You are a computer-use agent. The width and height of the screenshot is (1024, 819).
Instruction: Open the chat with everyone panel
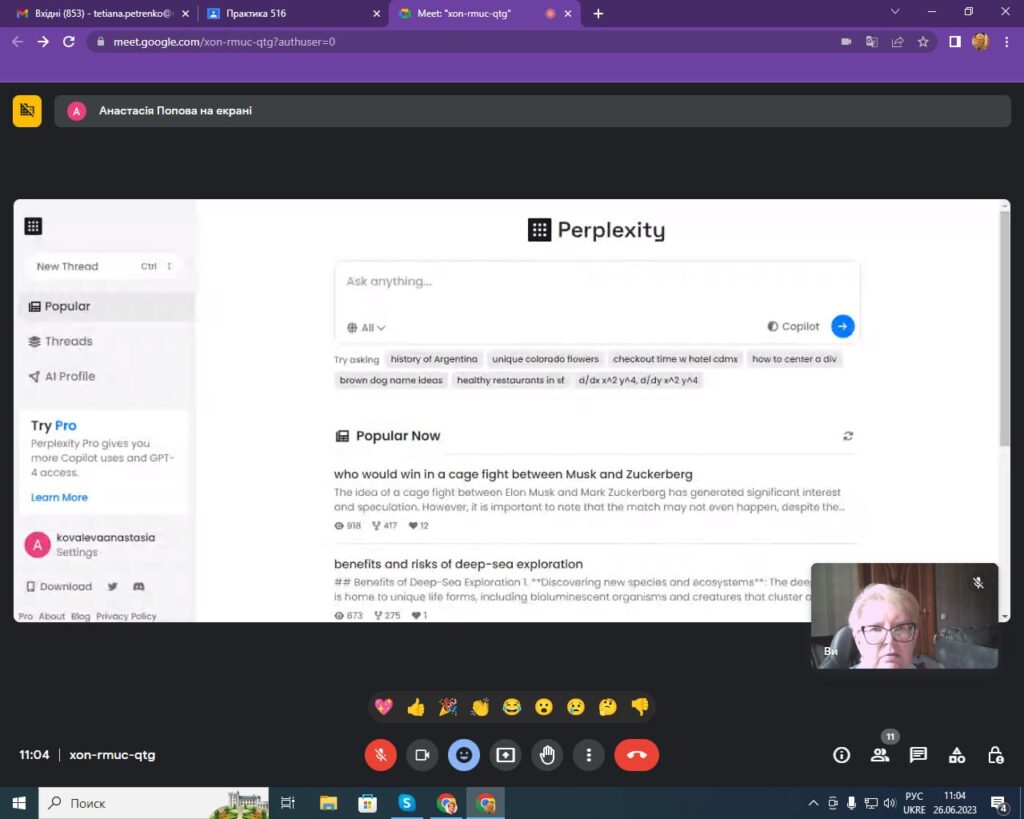click(918, 755)
